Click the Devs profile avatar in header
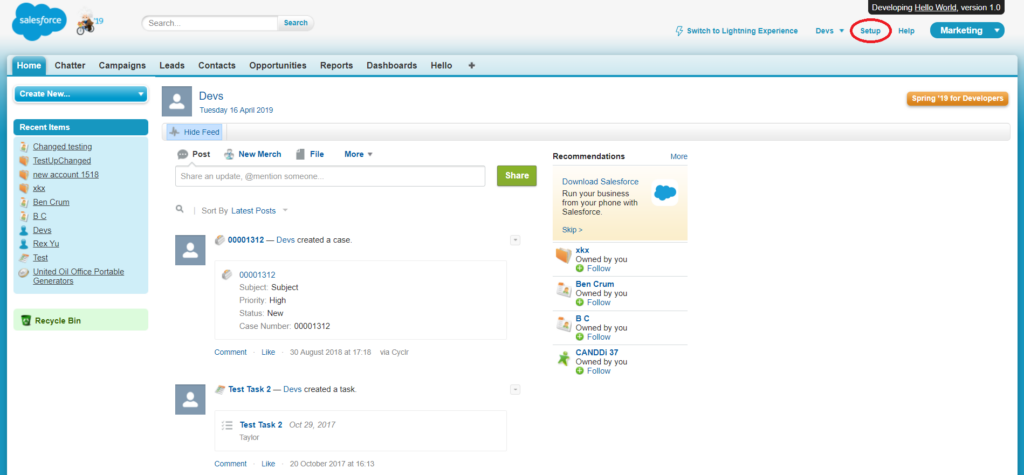Image resolution: width=1024 pixels, height=475 pixels. (x=177, y=101)
